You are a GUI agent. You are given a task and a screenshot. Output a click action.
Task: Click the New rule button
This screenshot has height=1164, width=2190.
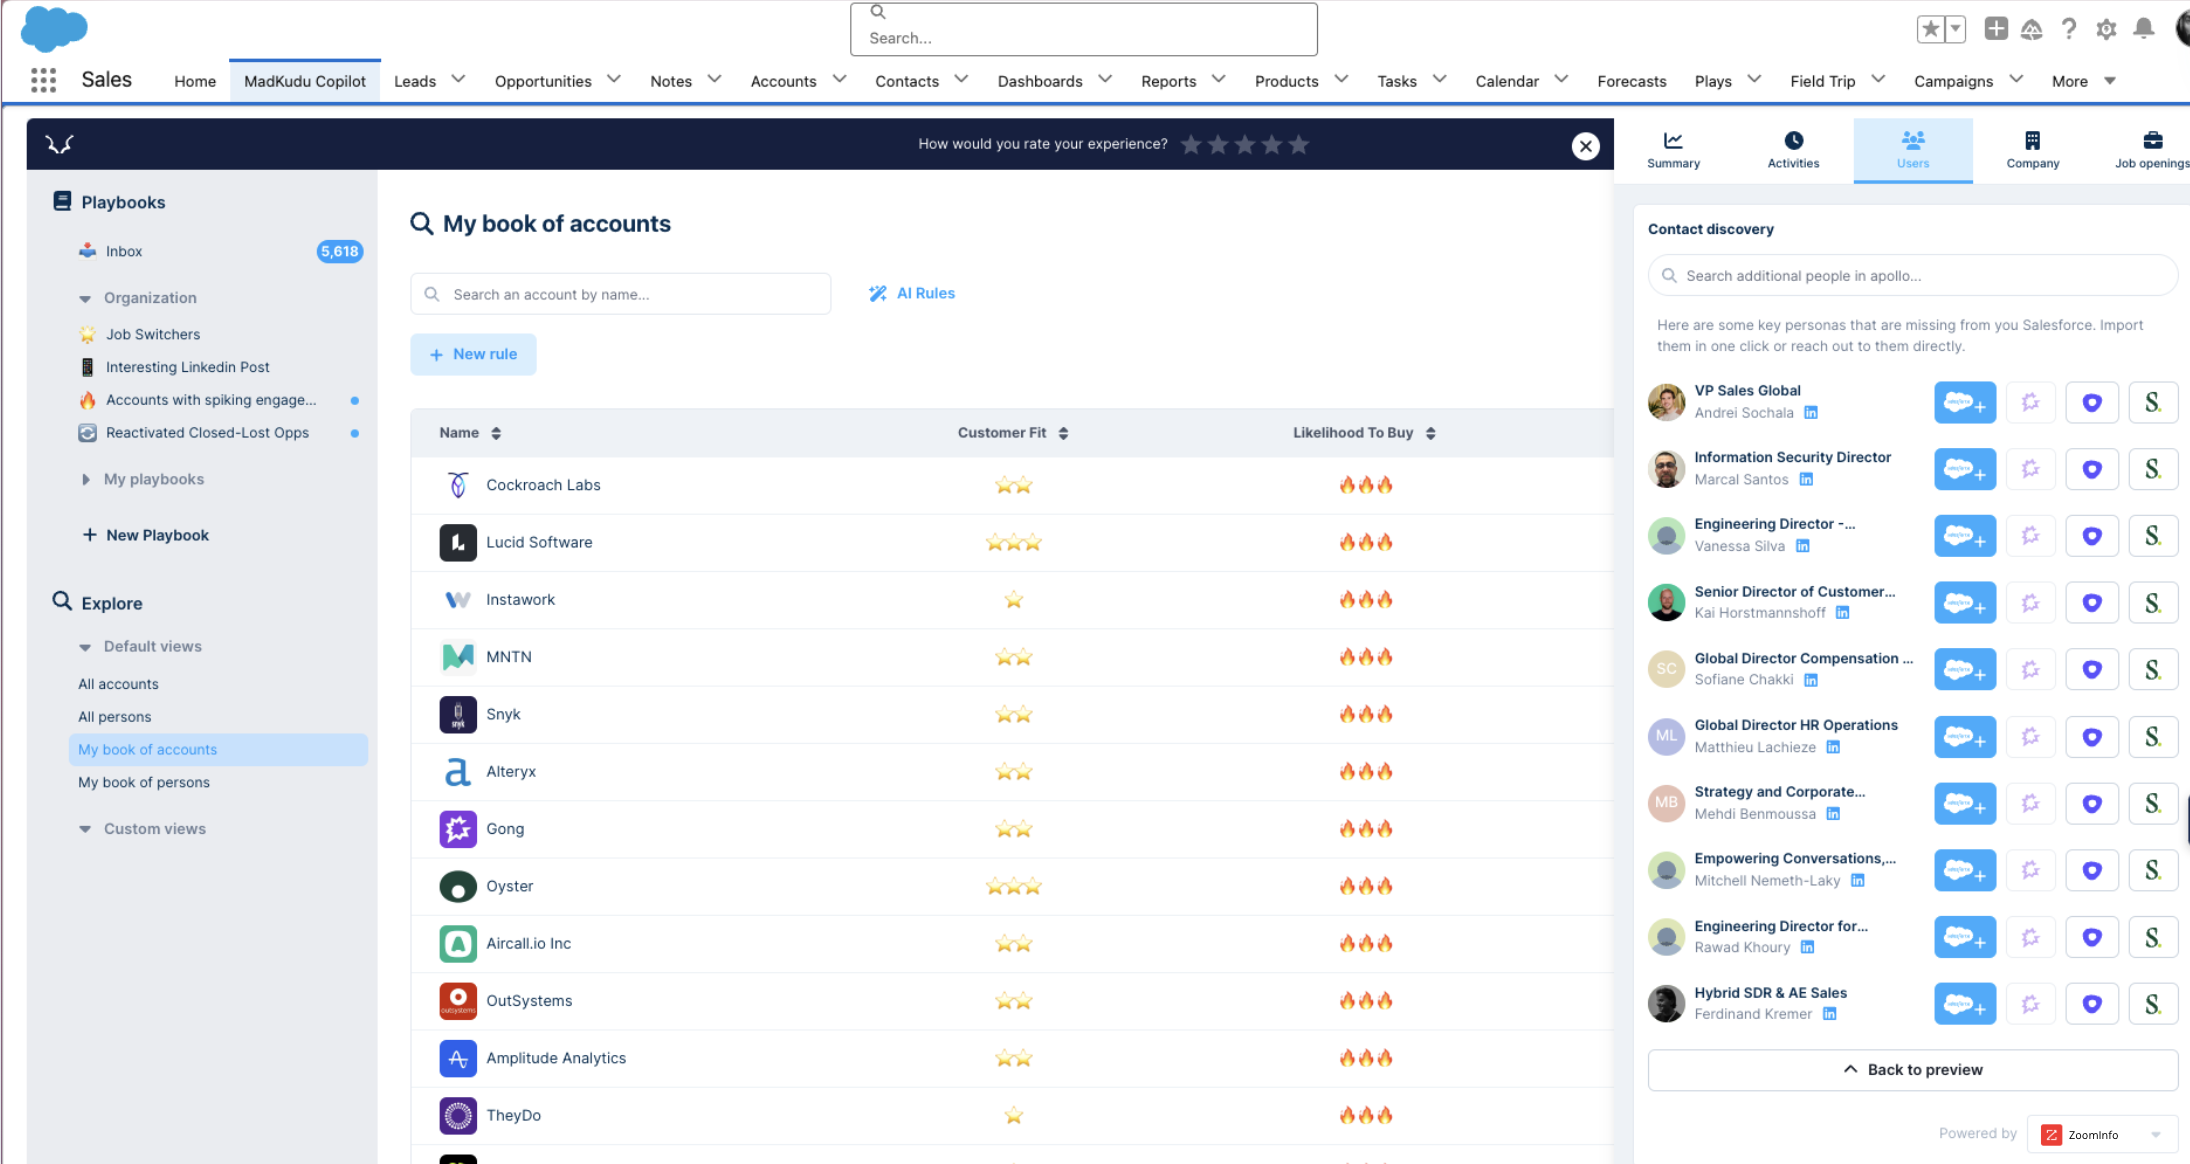point(473,354)
